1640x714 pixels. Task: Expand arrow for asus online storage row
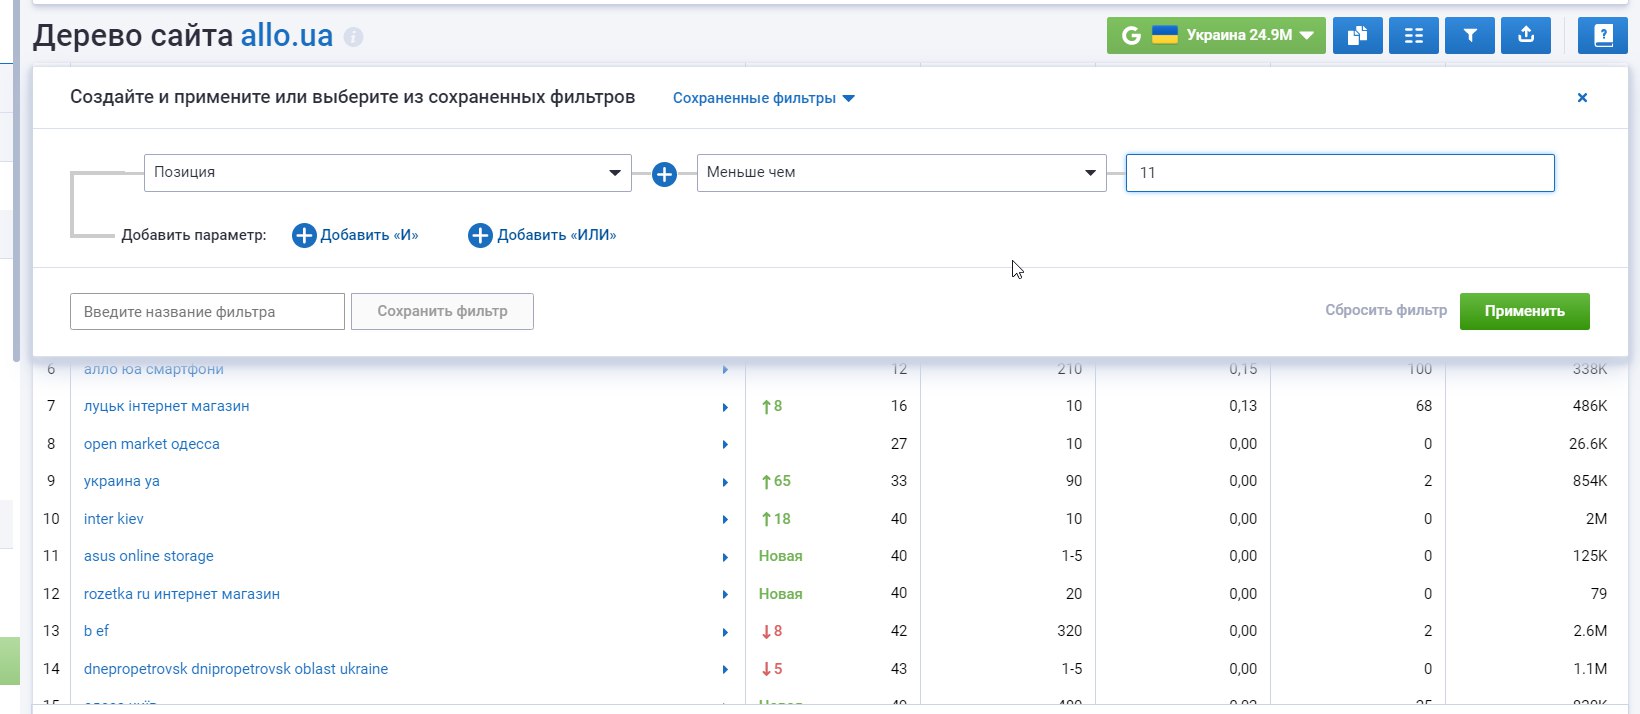[725, 557]
